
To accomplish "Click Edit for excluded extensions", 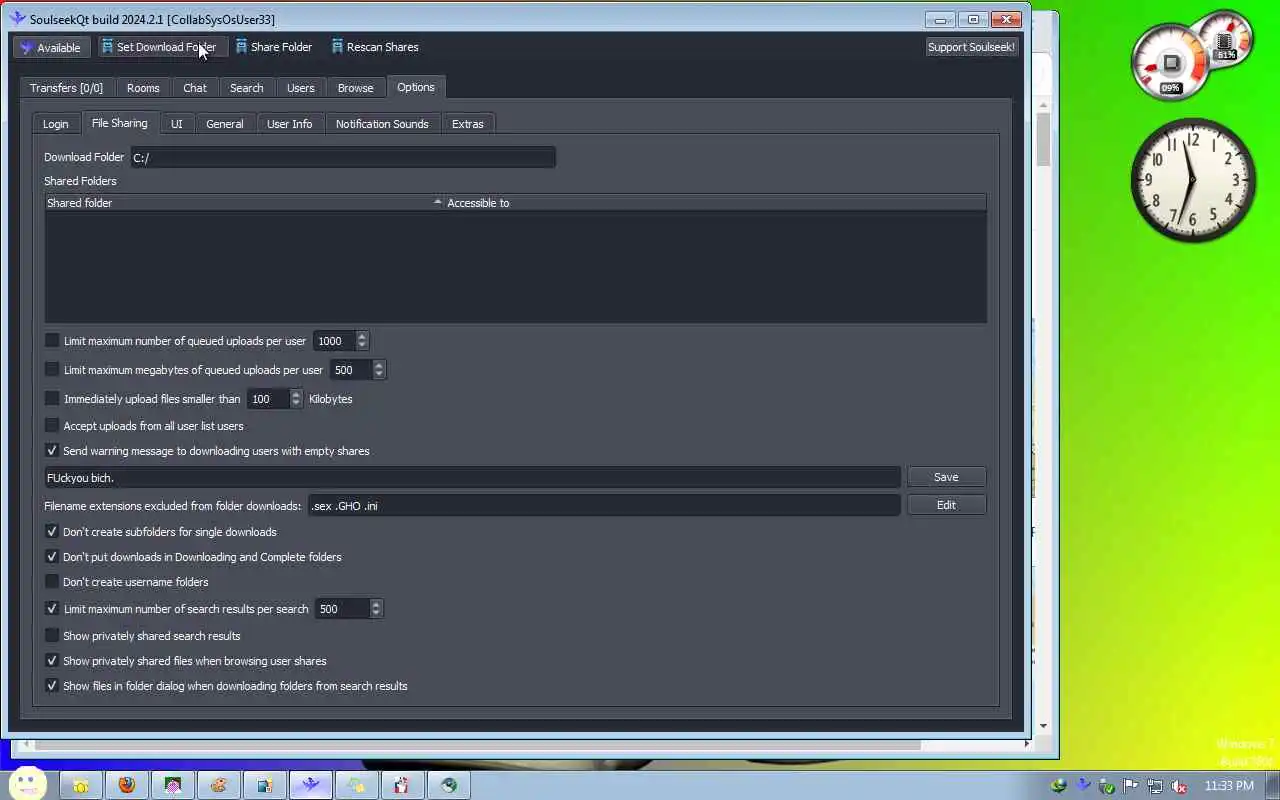I will [946, 505].
